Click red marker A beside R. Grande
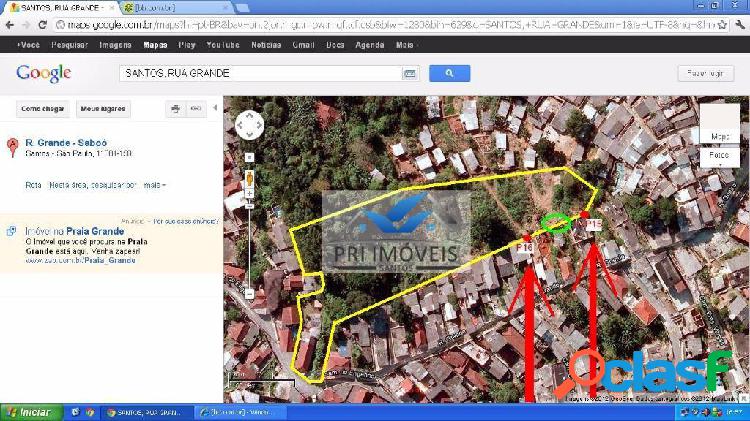750x421 pixels. tap(12, 147)
